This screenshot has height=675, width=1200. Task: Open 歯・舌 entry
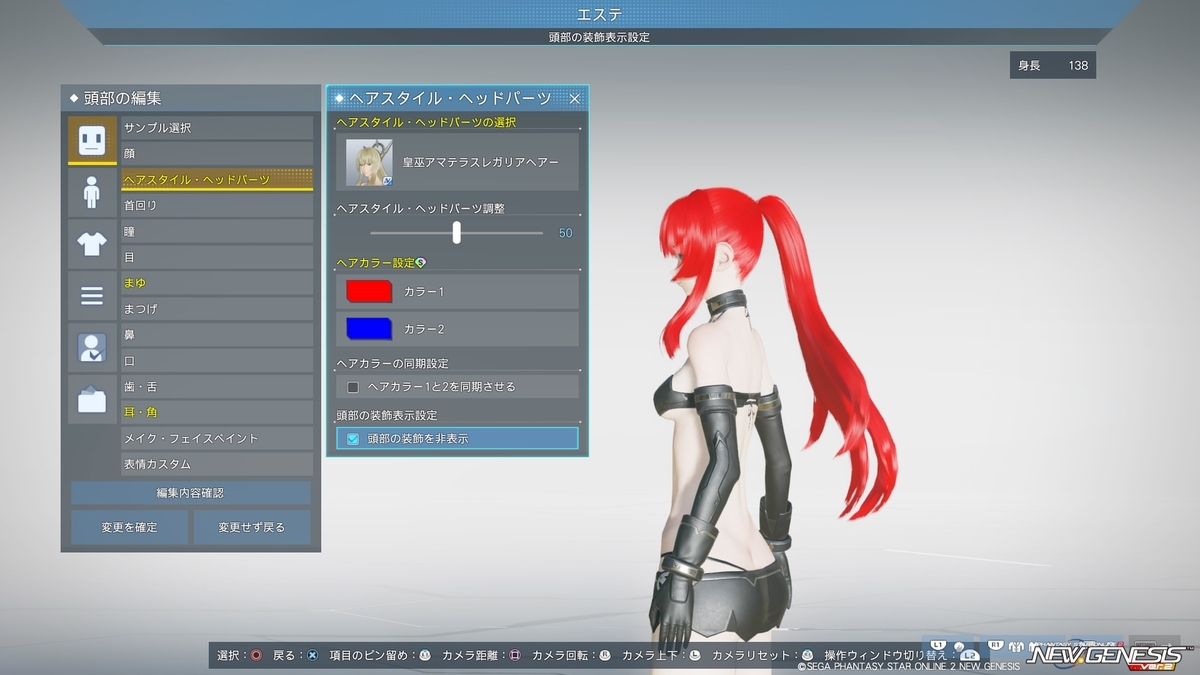pos(217,387)
